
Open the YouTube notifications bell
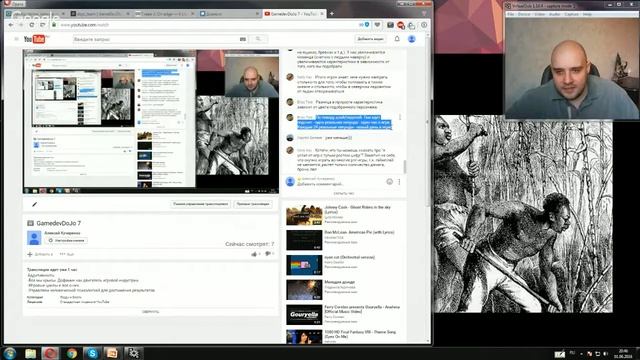click(x=397, y=39)
